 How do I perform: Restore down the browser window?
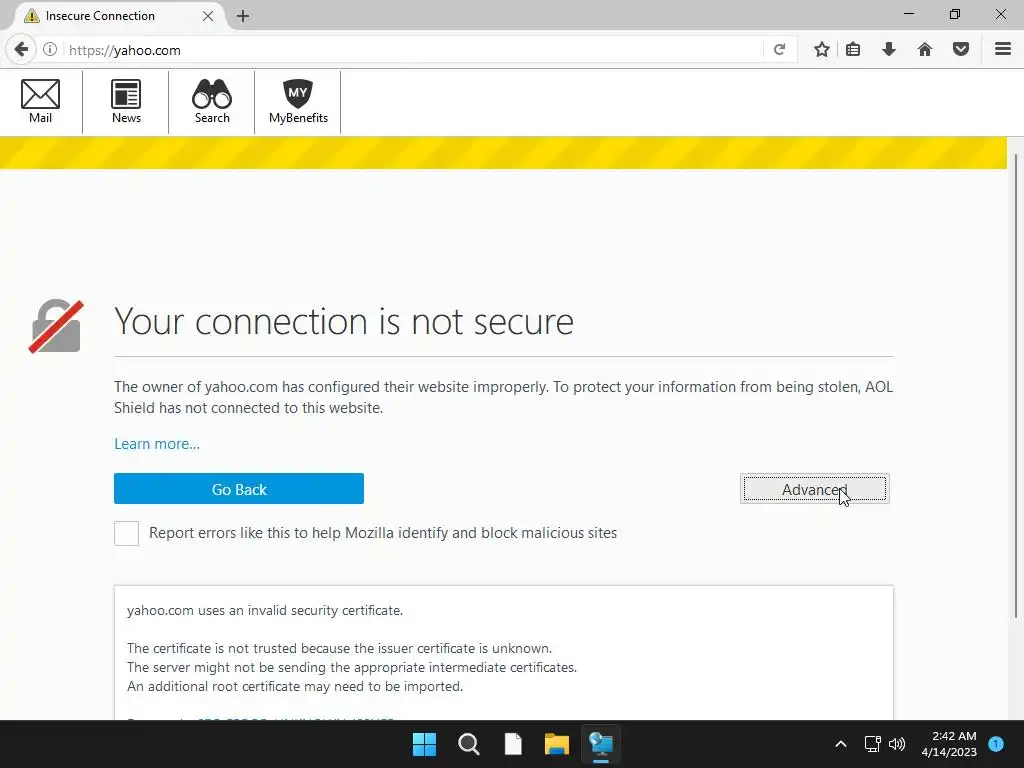pyautogui.click(x=955, y=14)
